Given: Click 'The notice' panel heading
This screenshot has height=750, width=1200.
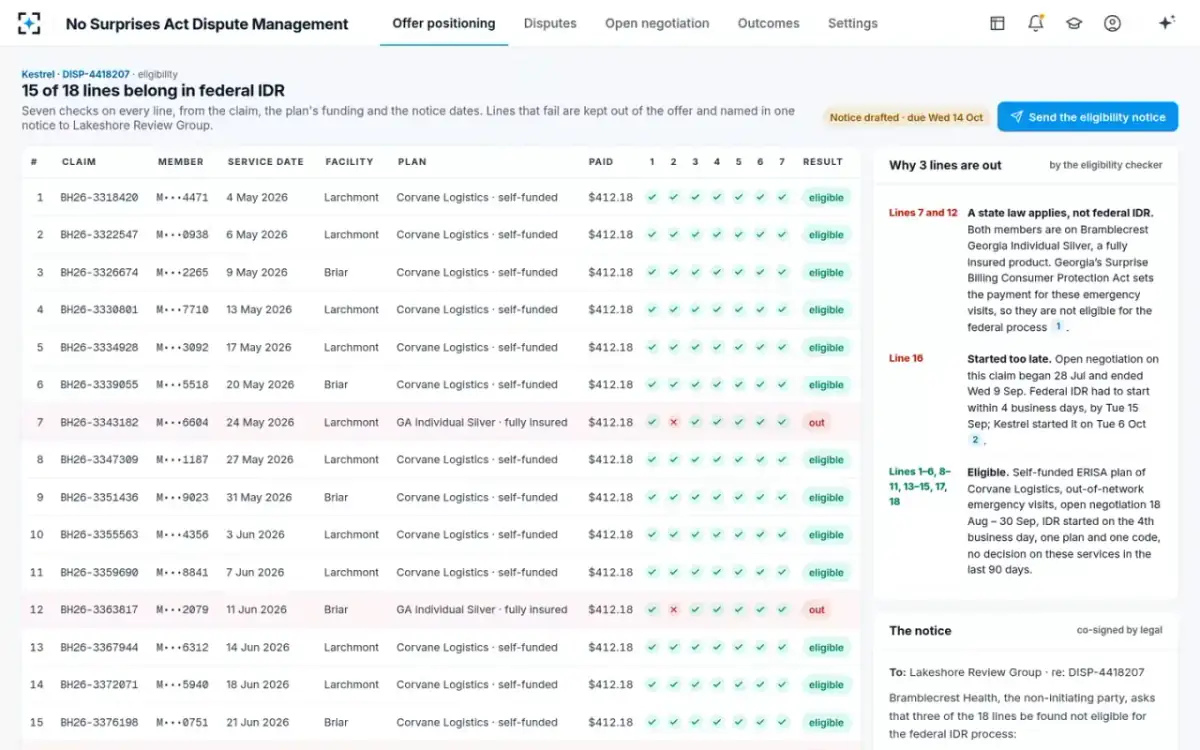Looking at the screenshot, I should [920, 631].
